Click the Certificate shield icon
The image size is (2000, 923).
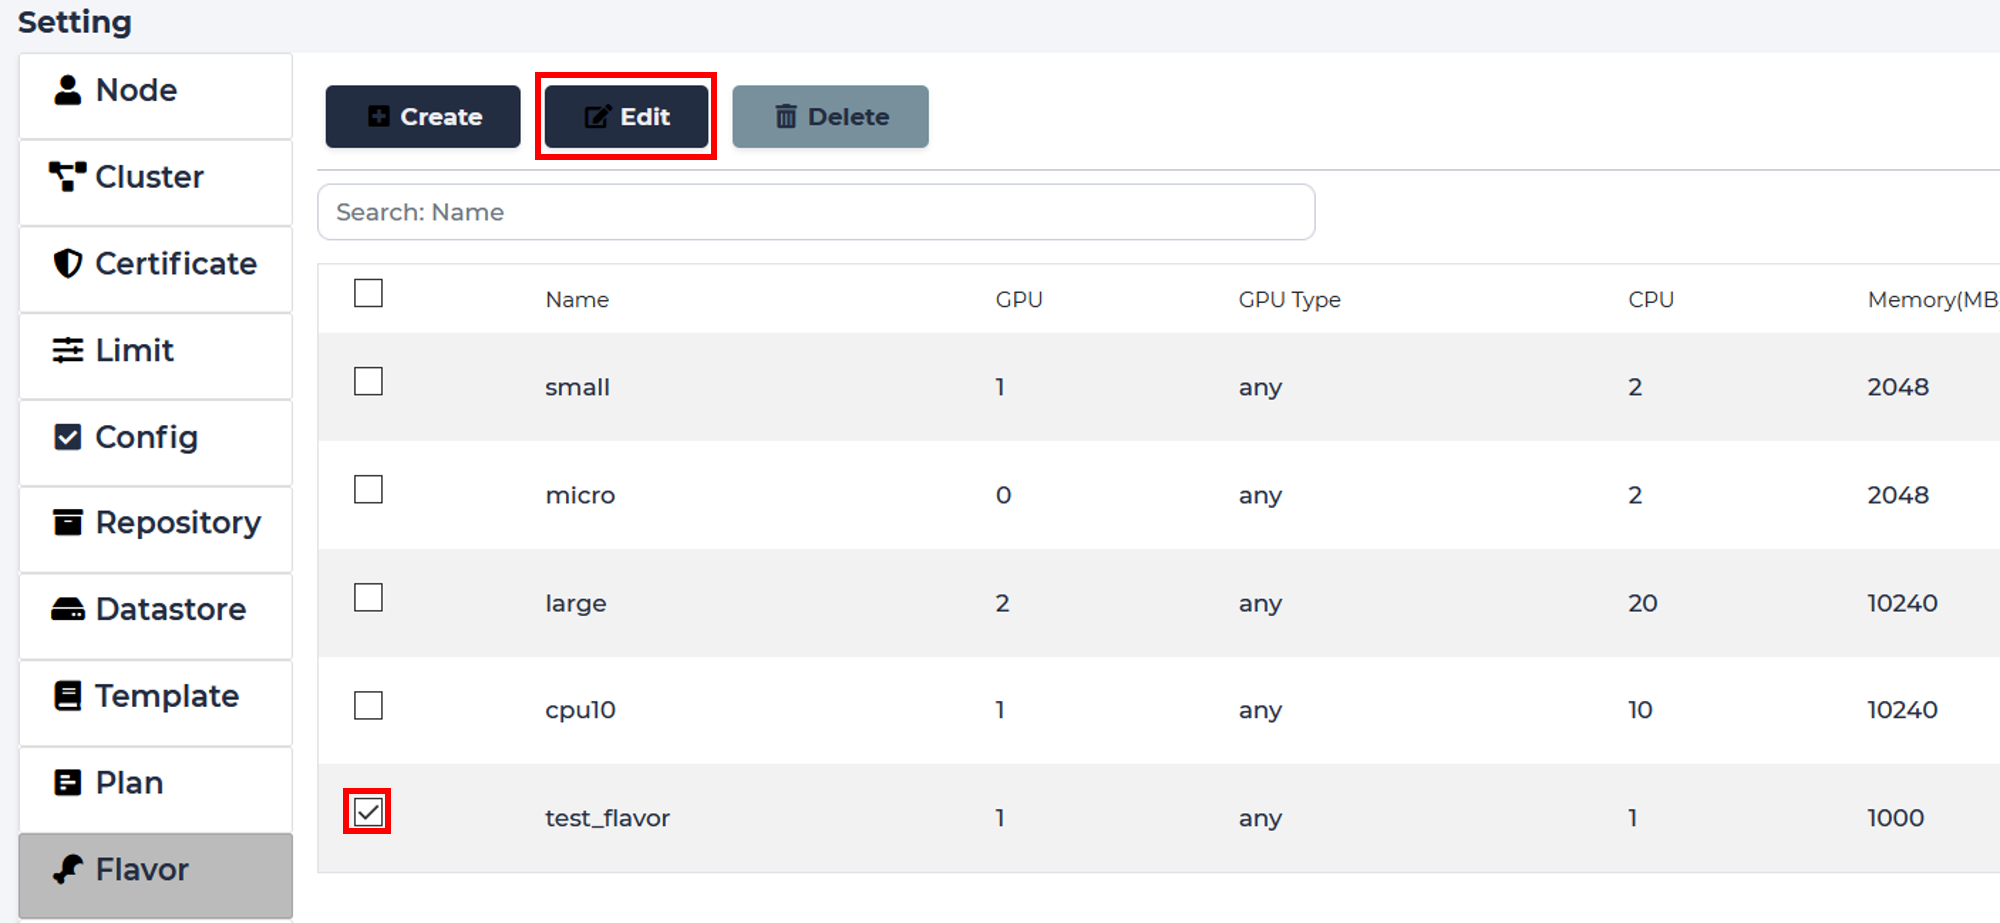67,264
